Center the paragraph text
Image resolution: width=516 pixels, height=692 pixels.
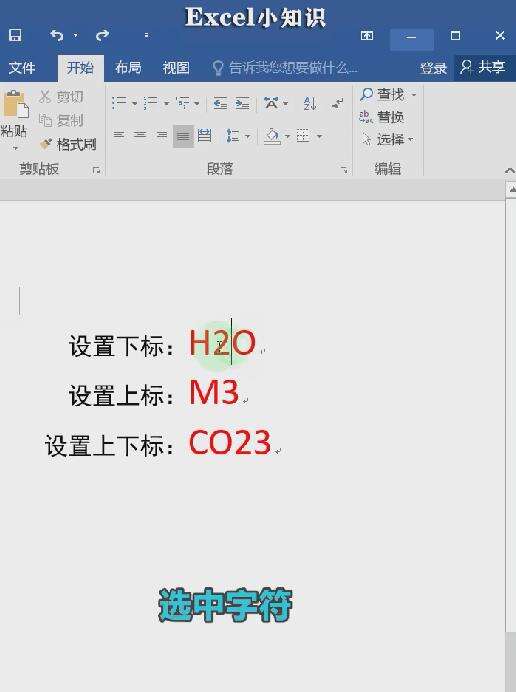click(x=140, y=135)
